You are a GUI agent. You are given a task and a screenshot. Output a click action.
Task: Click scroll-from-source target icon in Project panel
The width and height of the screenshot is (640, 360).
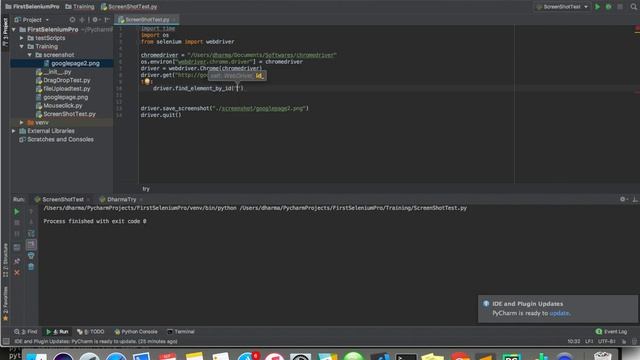click(72, 20)
